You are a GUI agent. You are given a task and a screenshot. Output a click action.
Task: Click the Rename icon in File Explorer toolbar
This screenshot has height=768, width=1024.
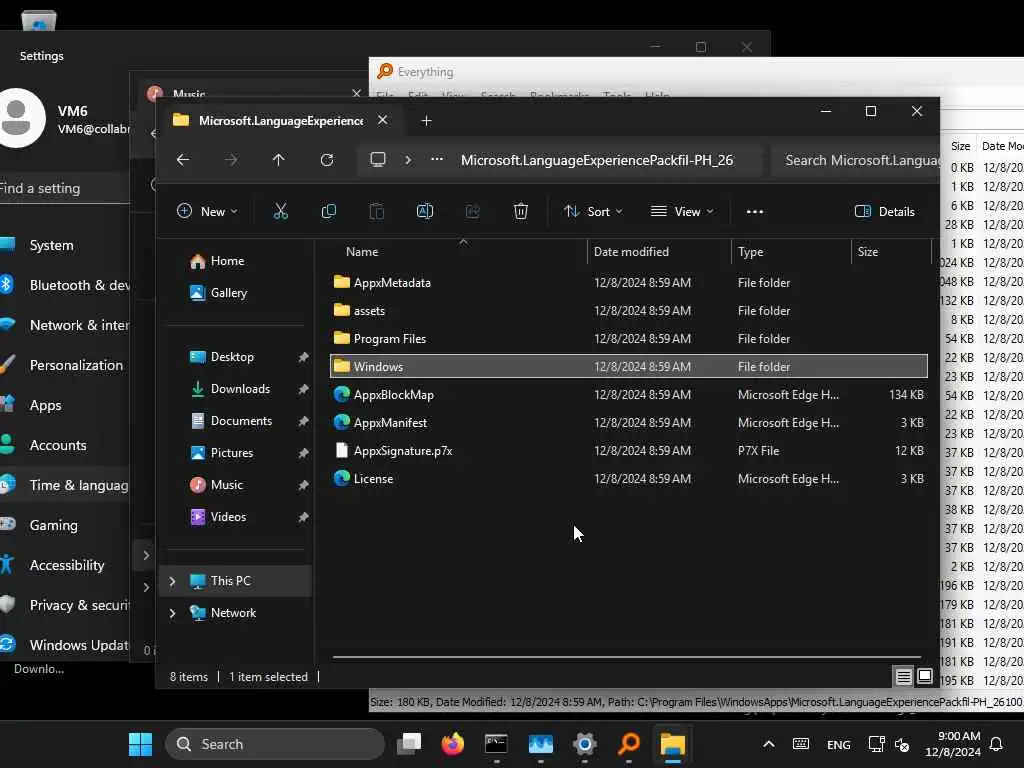(424, 211)
